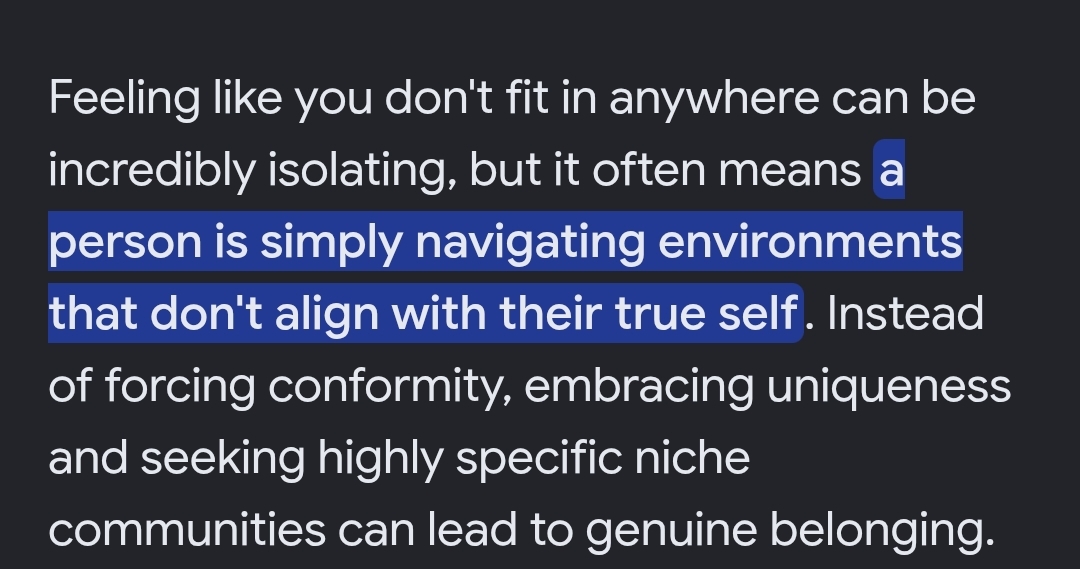1080x569 pixels.
Task: Click the highlighted word 'simply'
Action: [331, 242]
